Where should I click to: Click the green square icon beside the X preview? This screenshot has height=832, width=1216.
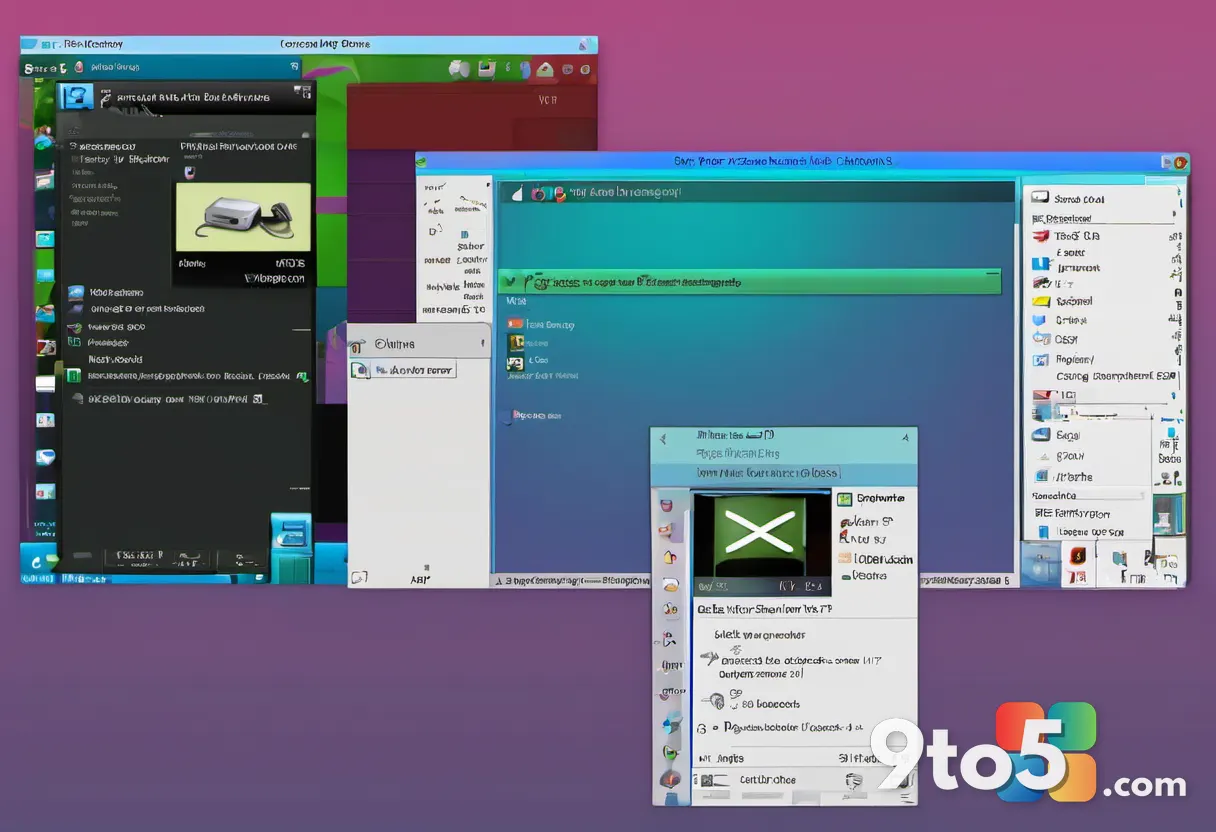(x=844, y=498)
